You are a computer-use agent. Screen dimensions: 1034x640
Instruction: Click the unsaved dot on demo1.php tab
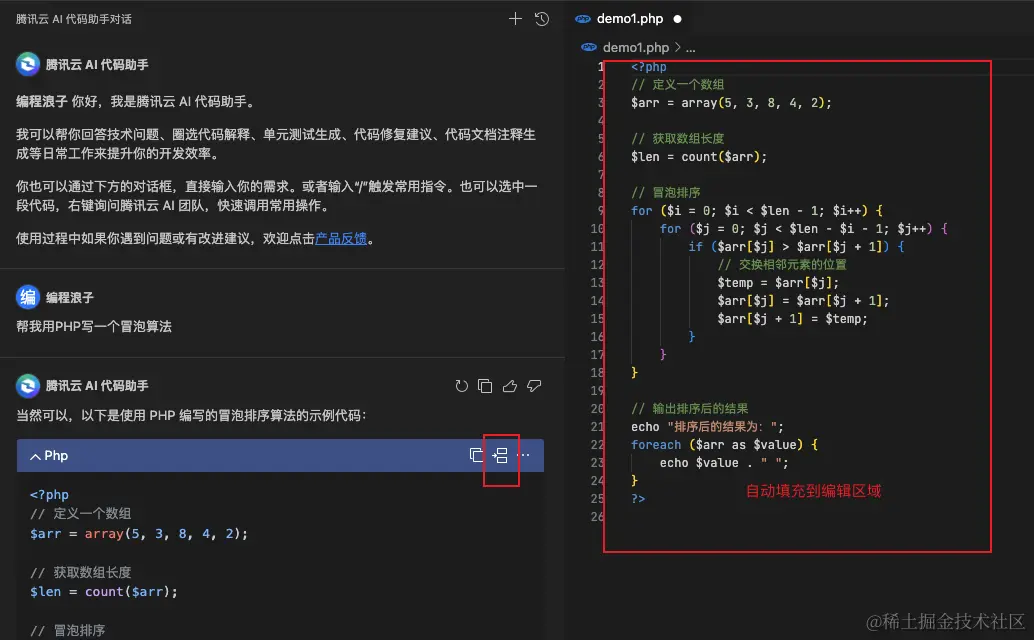pyautogui.click(x=677, y=19)
